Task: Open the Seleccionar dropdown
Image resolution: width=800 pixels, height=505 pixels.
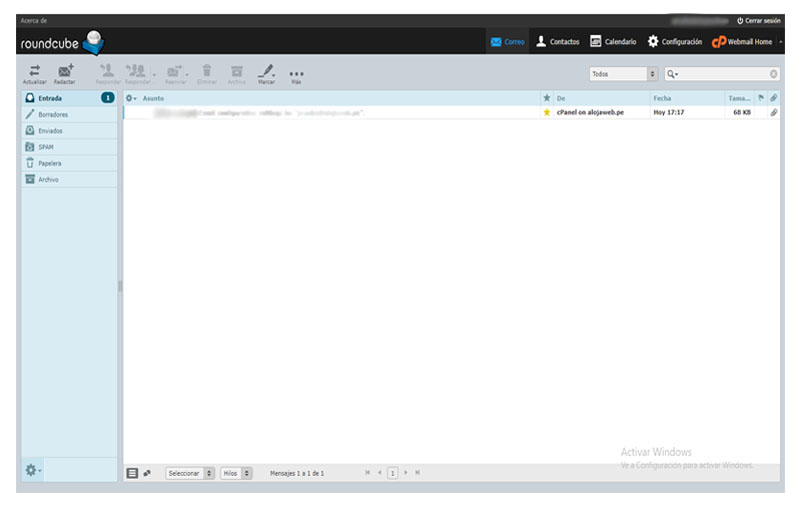Action: pos(190,473)
